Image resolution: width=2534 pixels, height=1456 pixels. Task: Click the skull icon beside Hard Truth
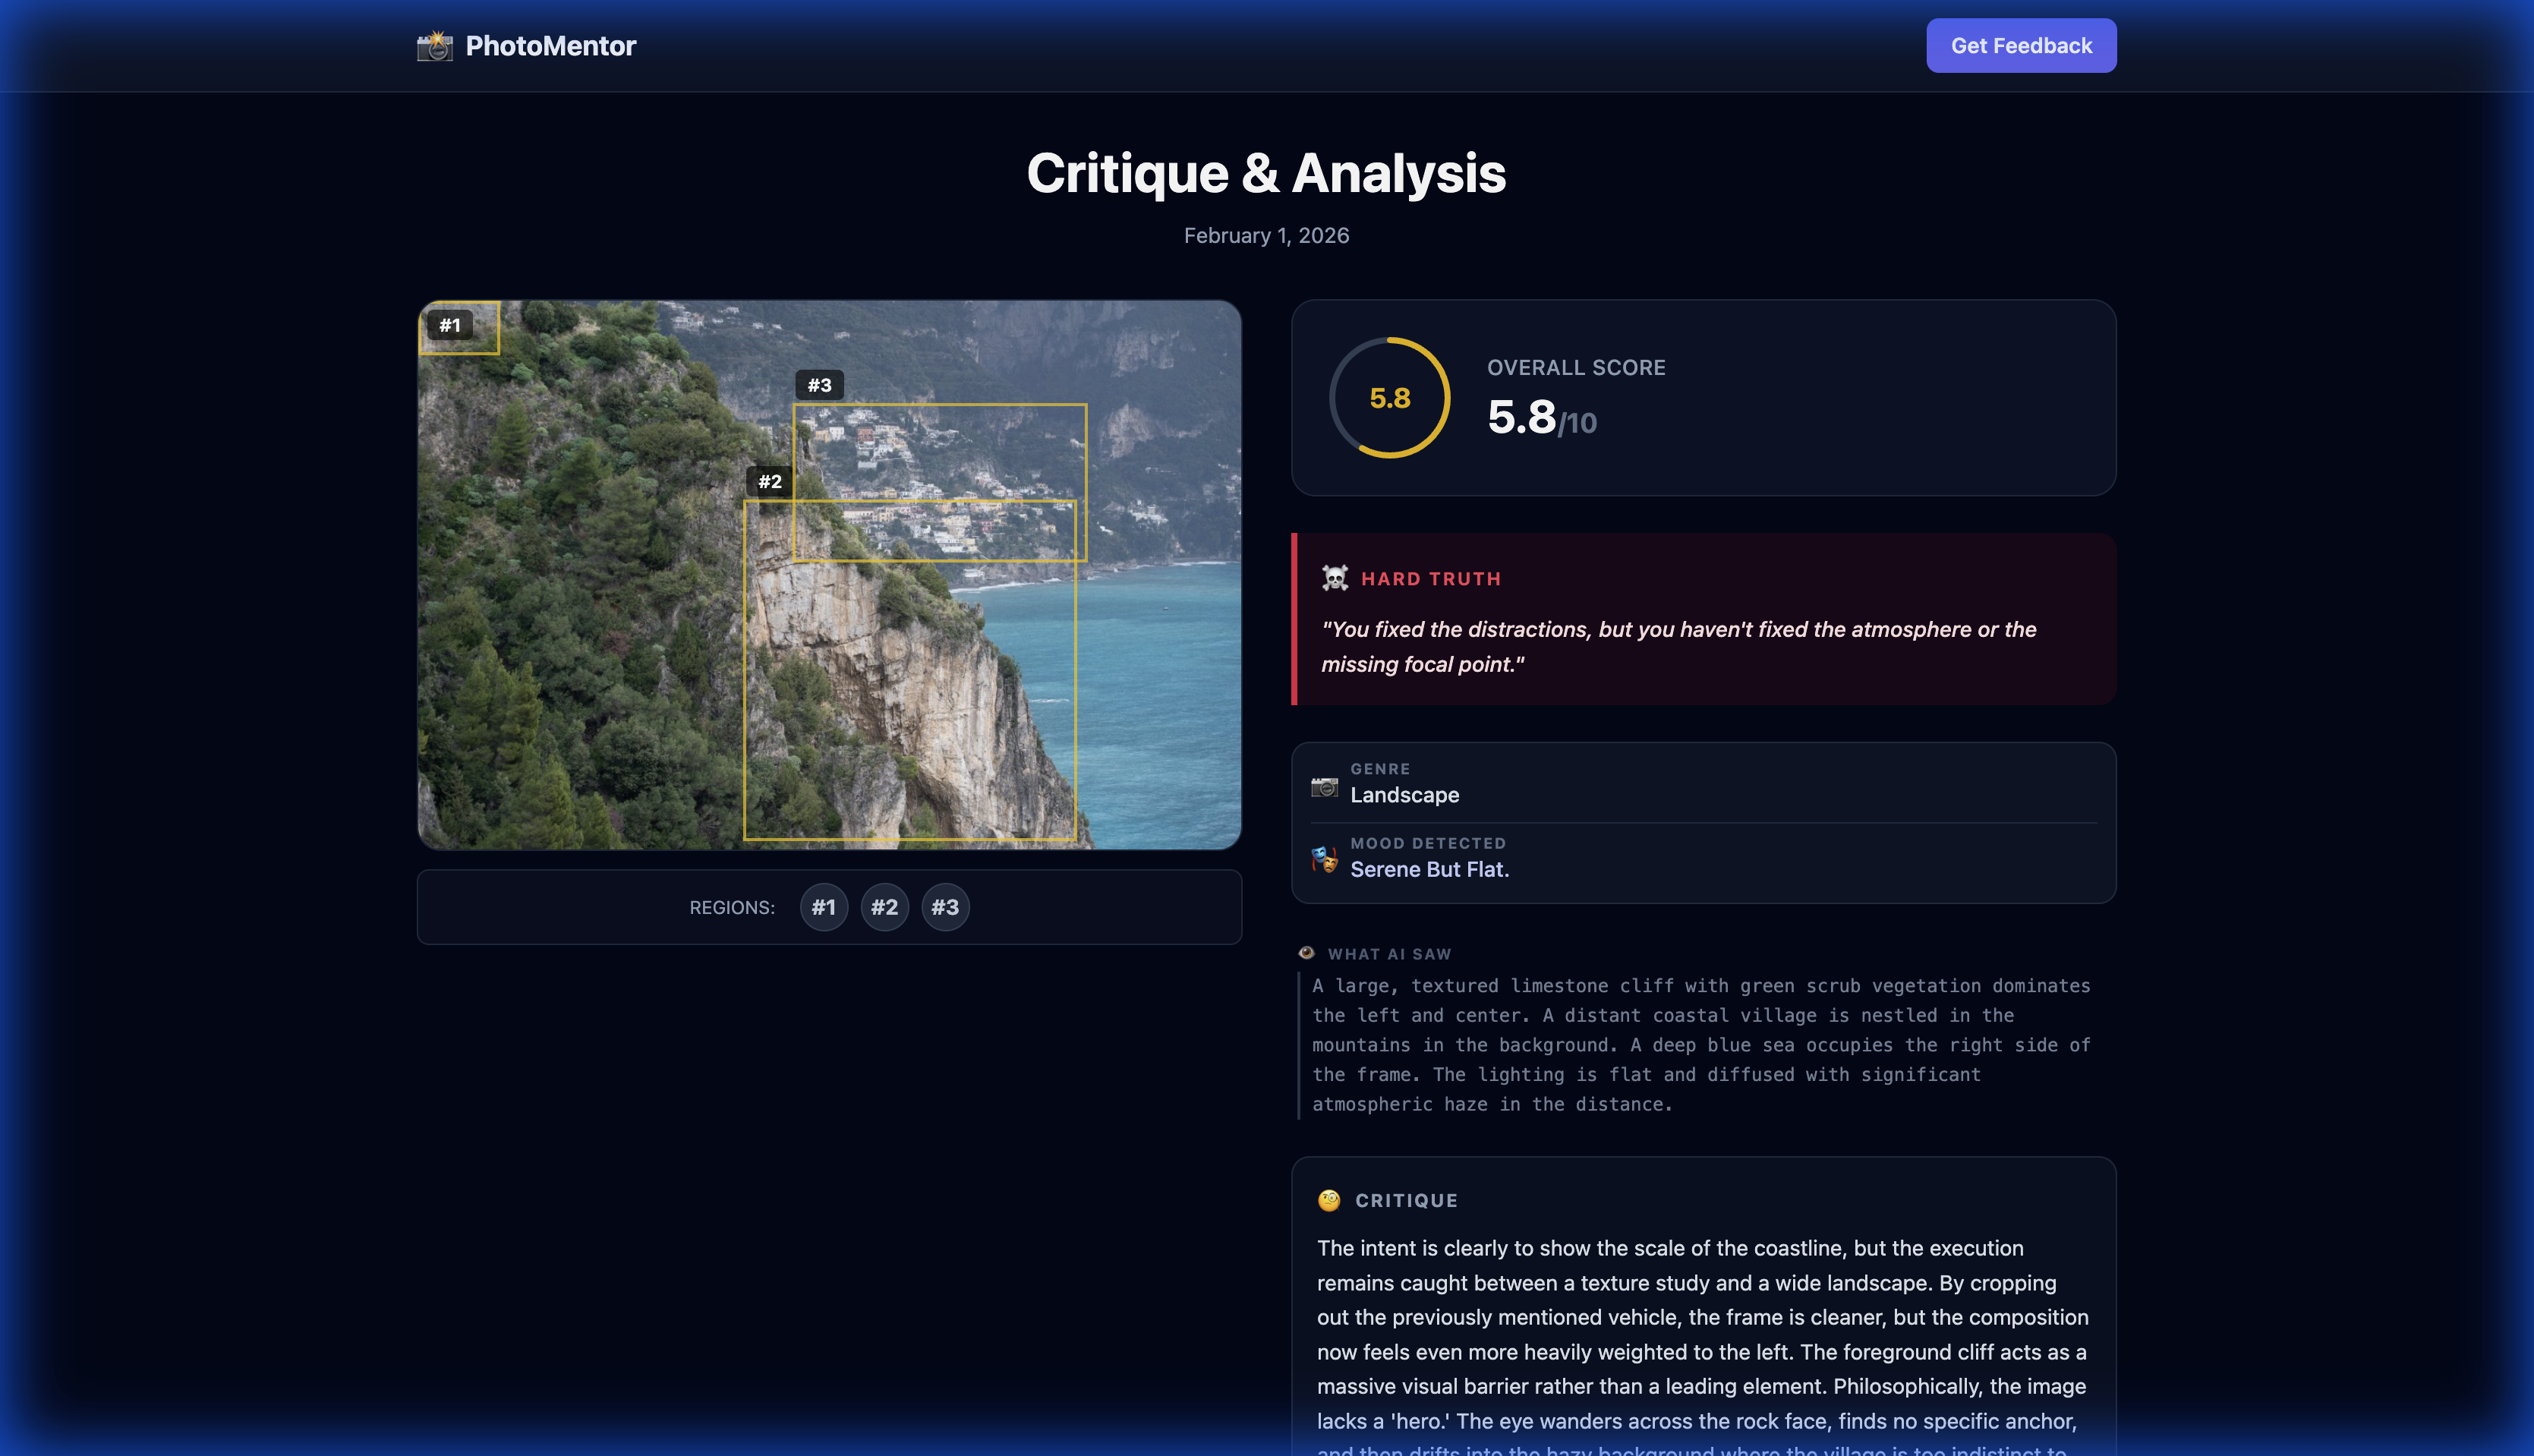(x=1334, y=578)
